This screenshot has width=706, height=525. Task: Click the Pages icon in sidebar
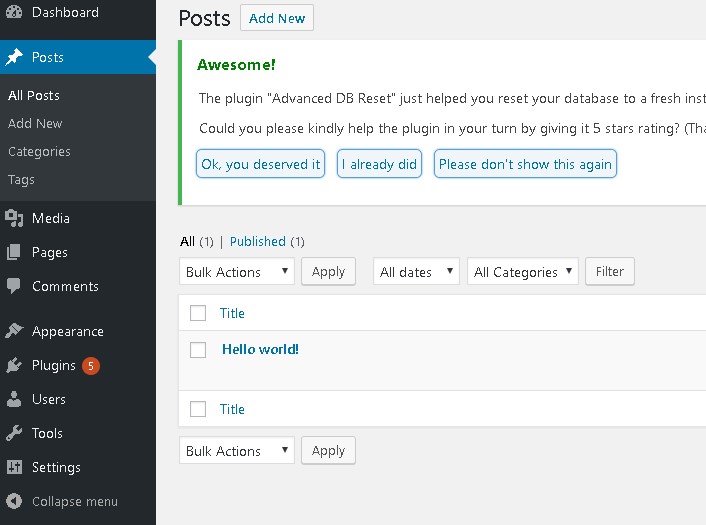(14, 252)
